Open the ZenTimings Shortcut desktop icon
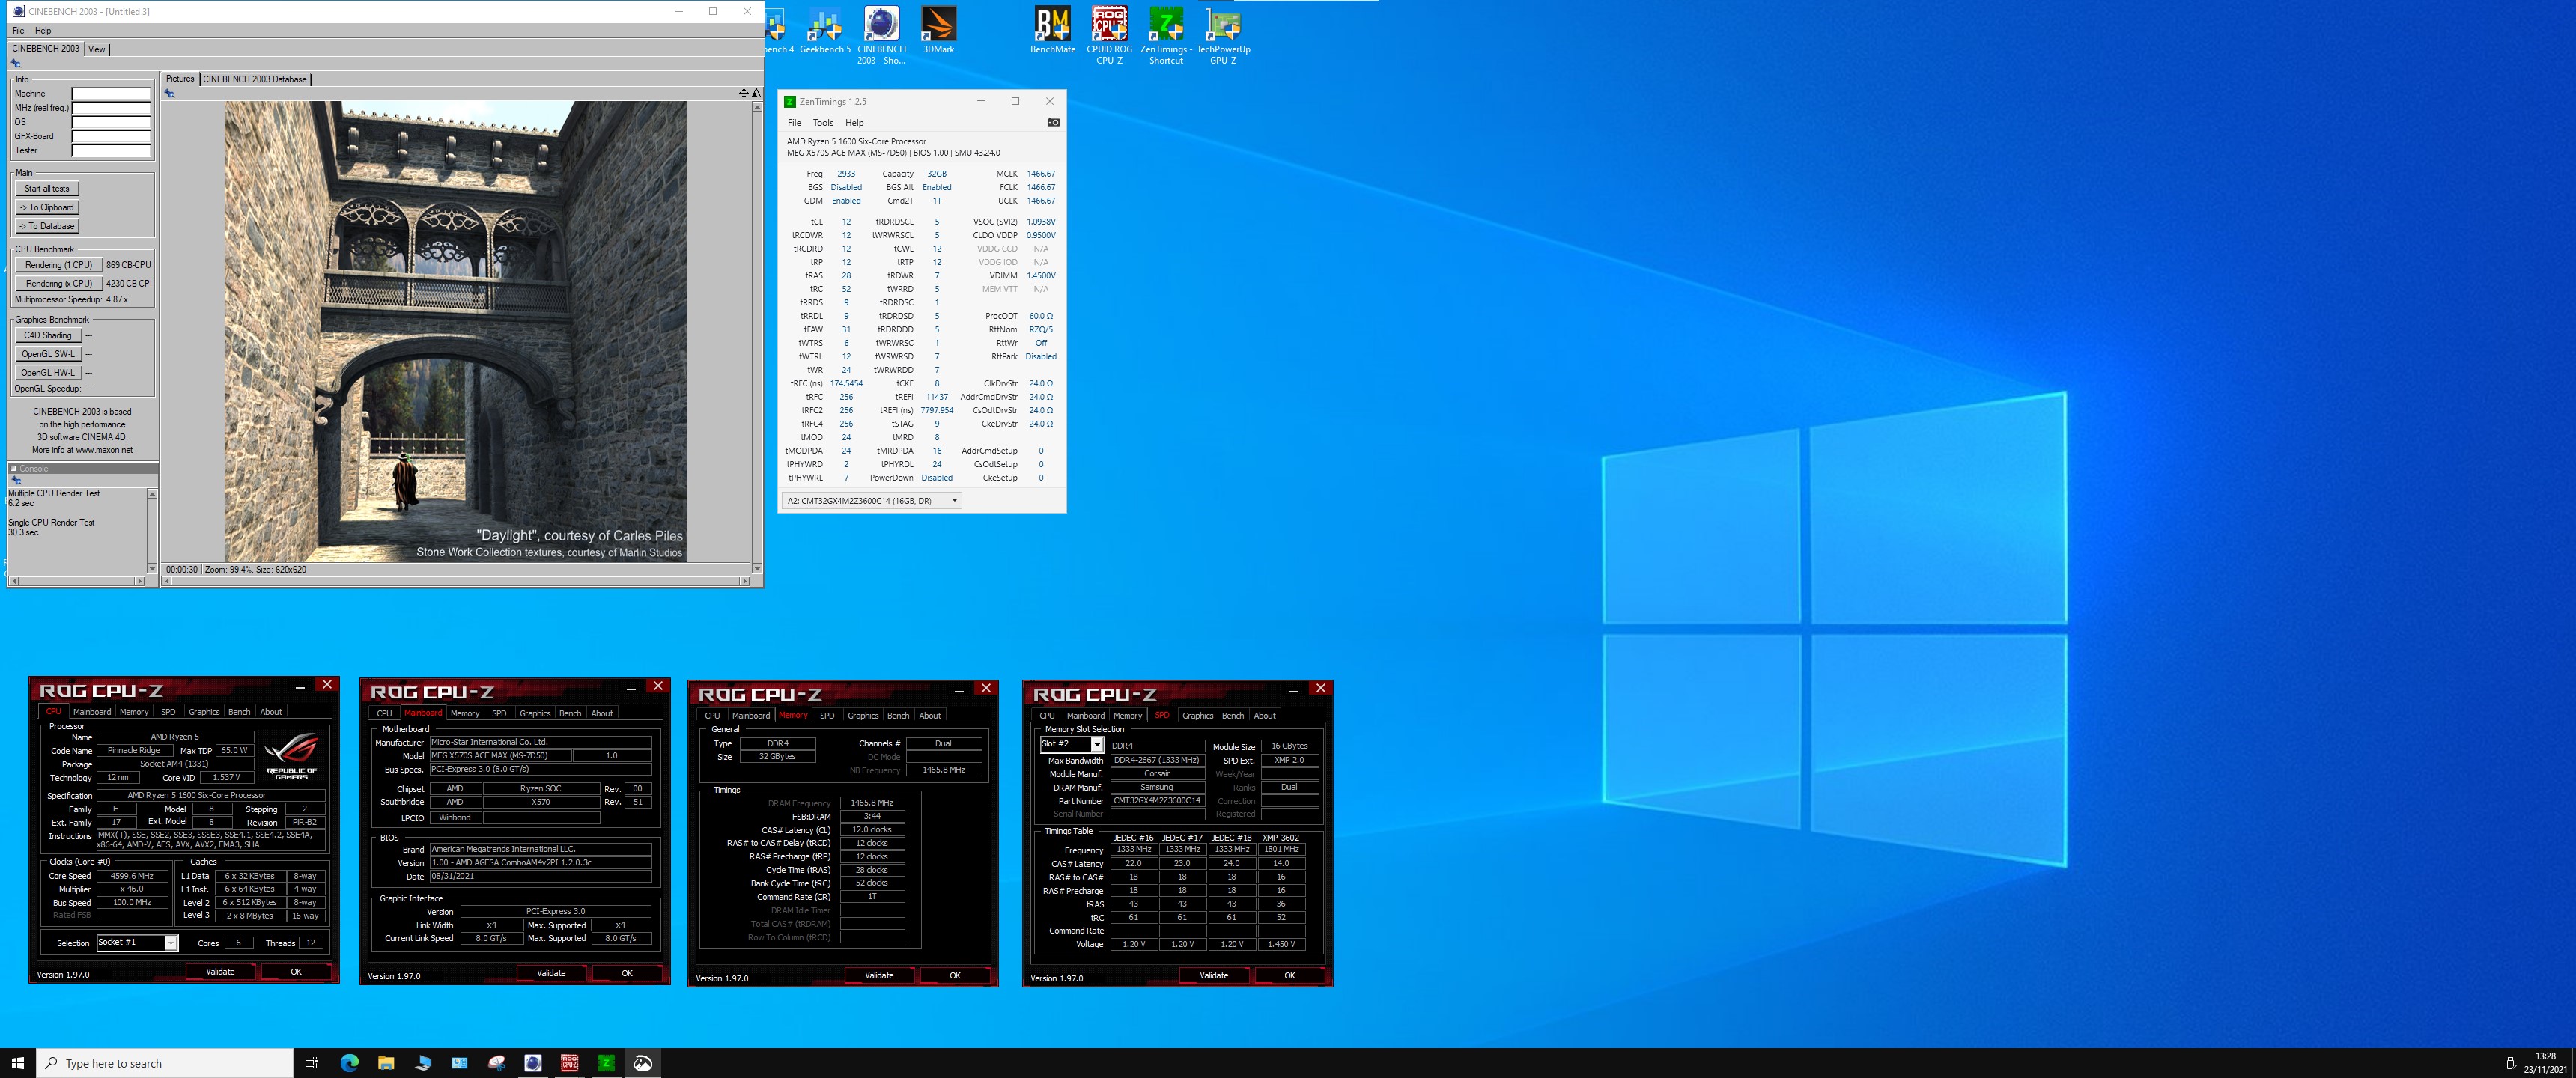Viewport: 2576px width, 1078px height. [x=1166, y=36]
